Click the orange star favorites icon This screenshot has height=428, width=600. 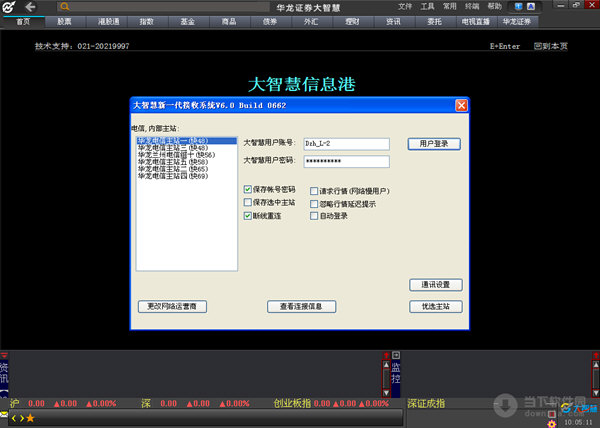(30, 418)
